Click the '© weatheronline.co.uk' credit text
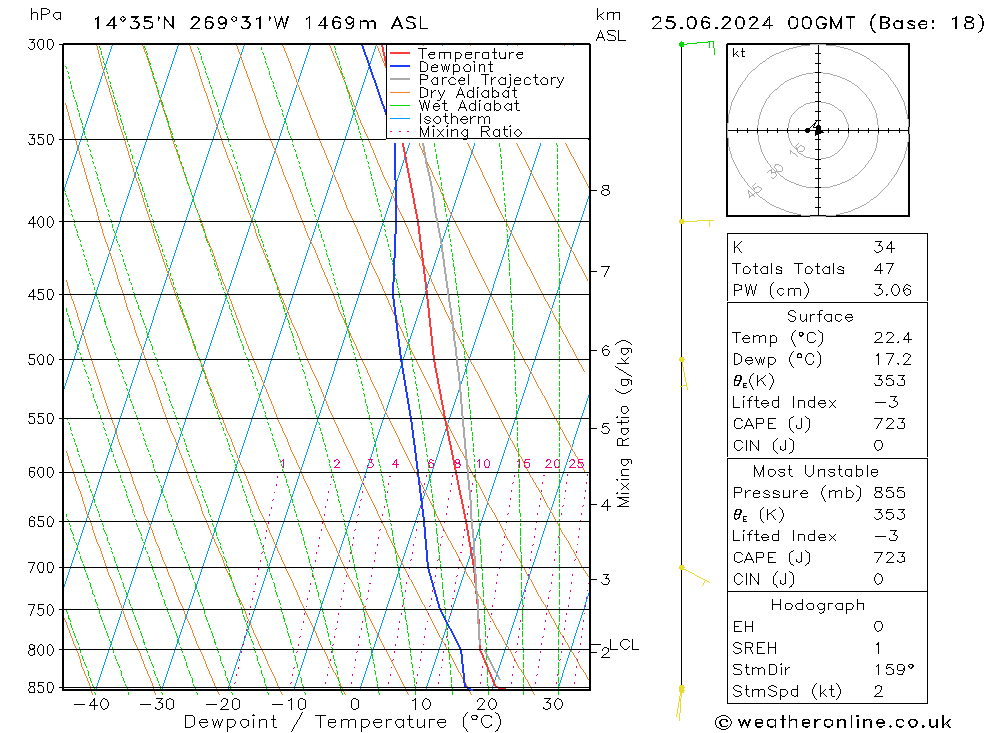The image size is (1000, 733). point(834,723)
